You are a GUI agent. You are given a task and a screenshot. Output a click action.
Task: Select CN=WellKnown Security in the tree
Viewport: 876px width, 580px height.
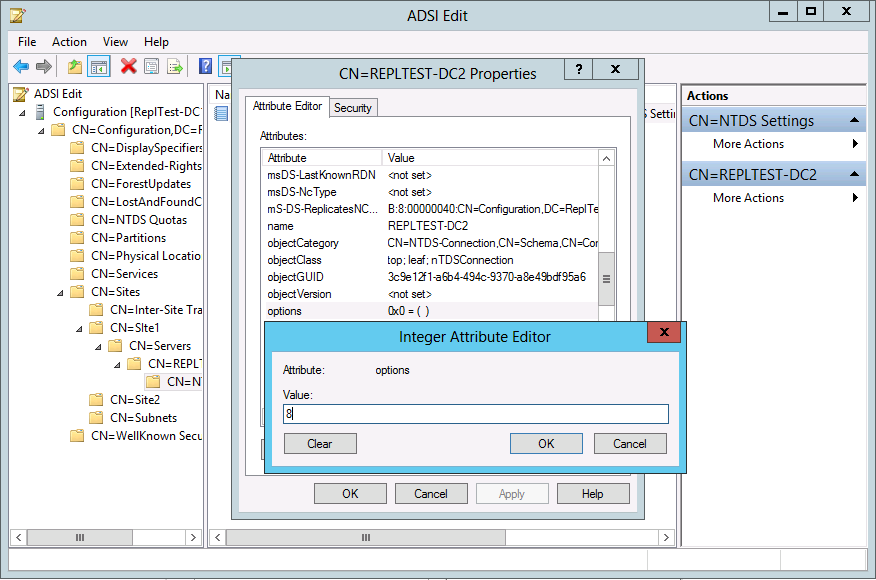click(146, 436)
